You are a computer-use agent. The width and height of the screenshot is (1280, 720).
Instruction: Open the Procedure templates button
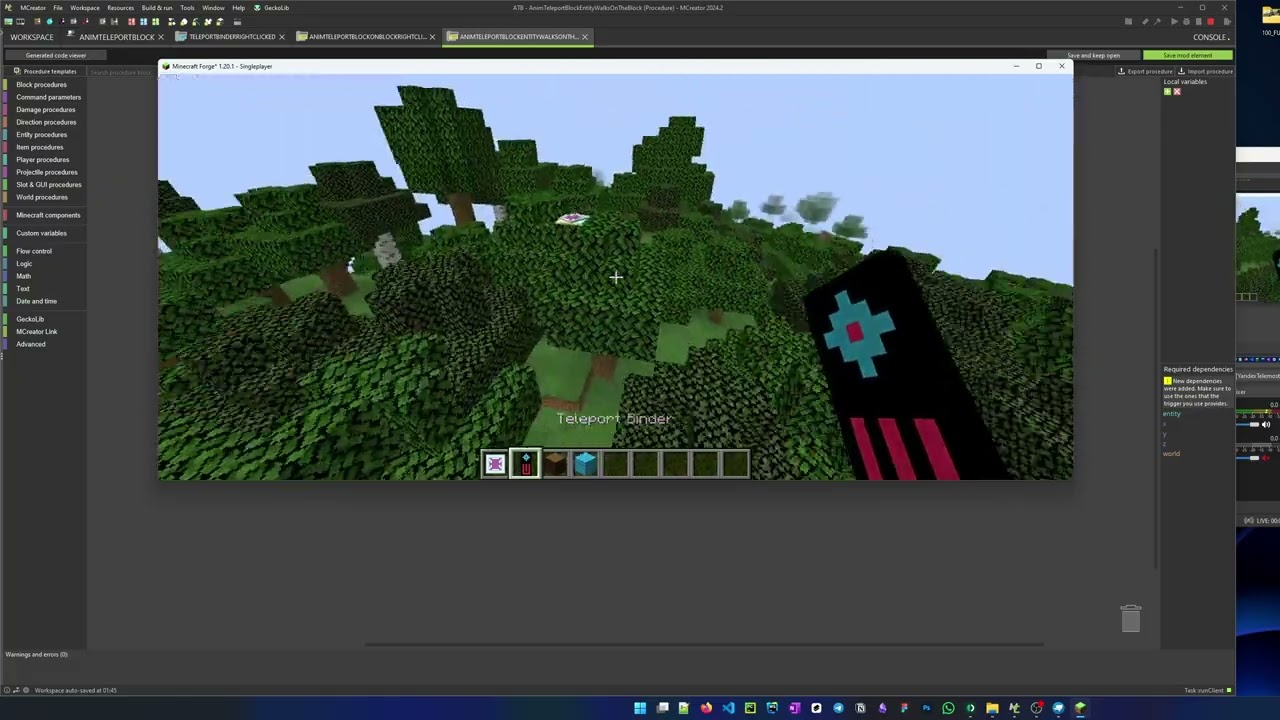(x=44, y=71)
